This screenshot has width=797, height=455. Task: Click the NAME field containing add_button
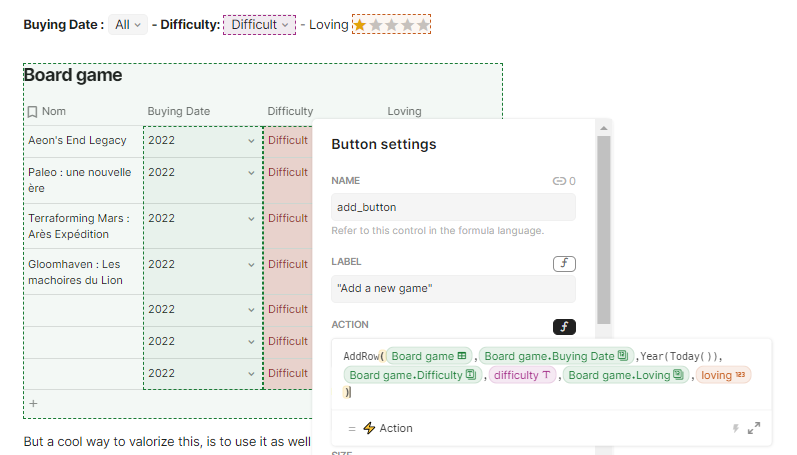point(453,207)
